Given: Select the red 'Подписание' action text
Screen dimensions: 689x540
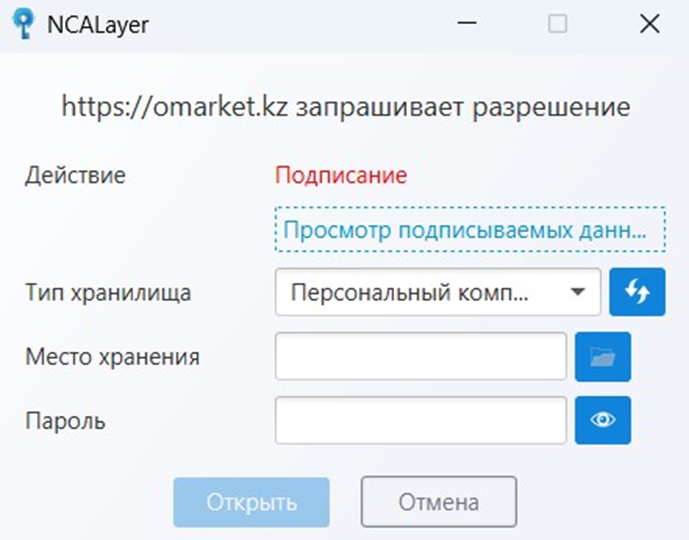Looking at the screenshot, I should 341,176.
